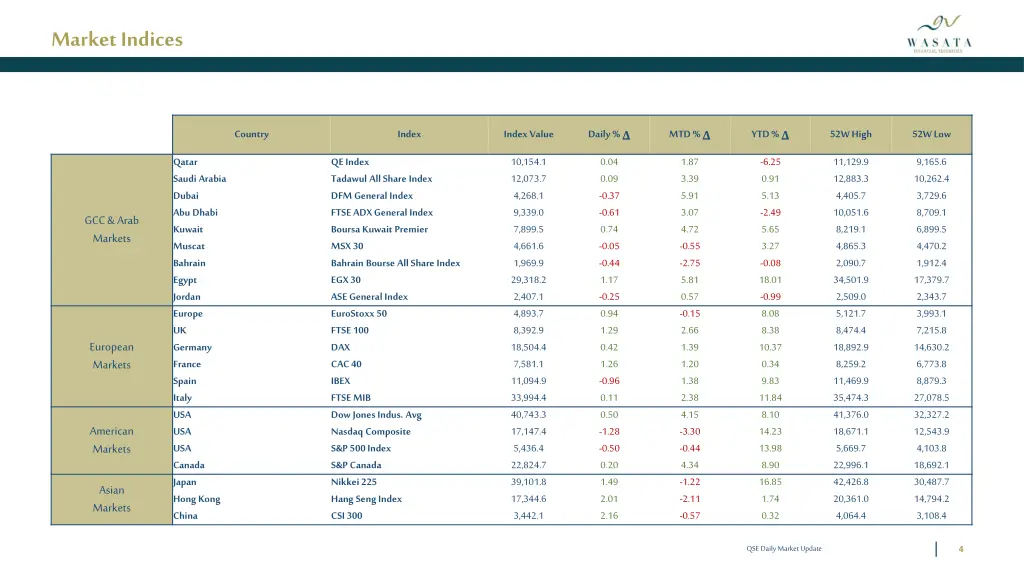Viewport: 1024px width, 576px height.
Task: Click the QSE Daily Market Update footer text
Action: point(785,548)
